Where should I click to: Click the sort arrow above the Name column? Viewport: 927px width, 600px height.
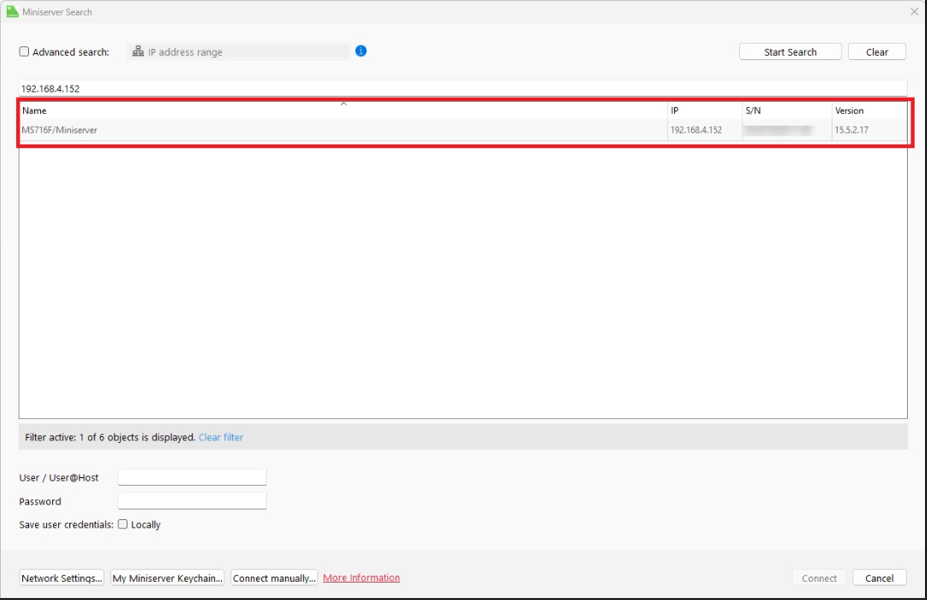343,103
